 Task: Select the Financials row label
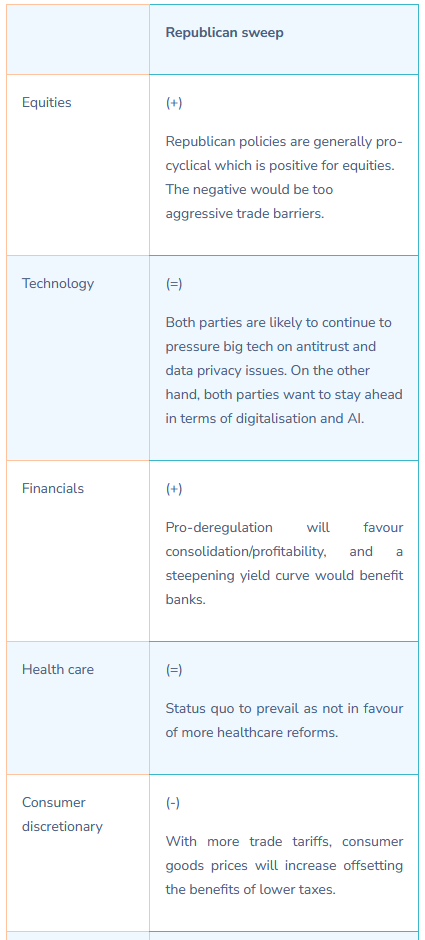[53, 489]
